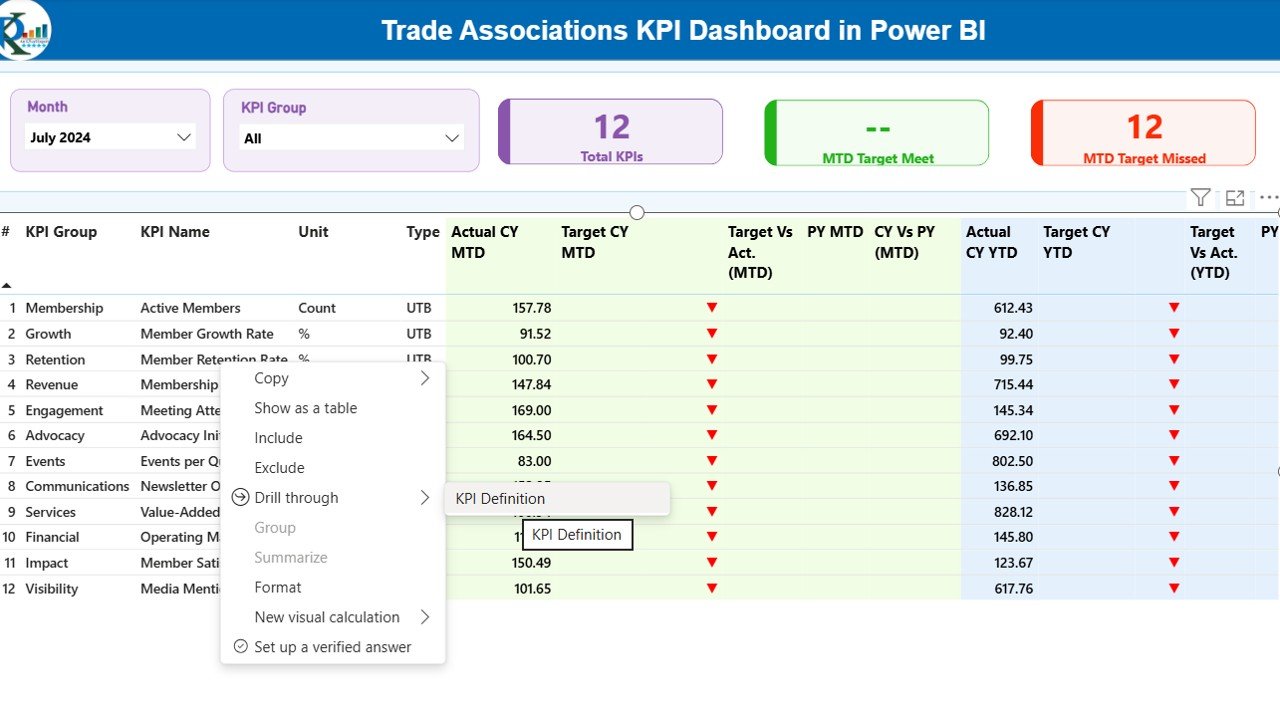Click the verified answer checkmark icon
1280x714 pixels.
[x=240, y=647]
